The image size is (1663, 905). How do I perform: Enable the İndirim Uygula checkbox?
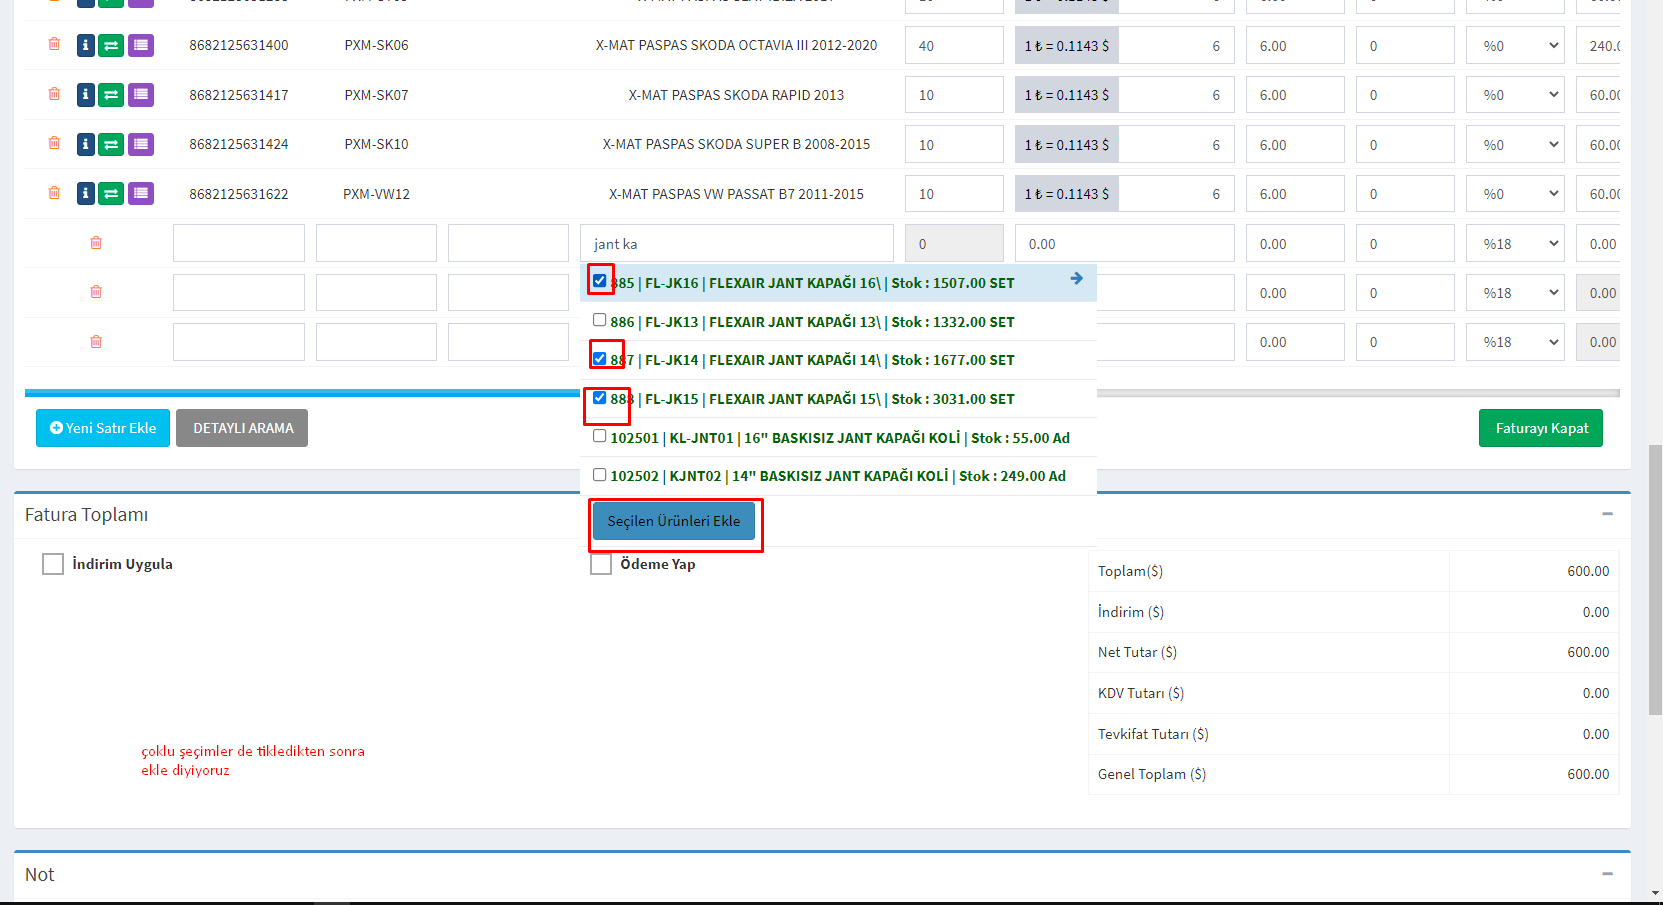53,564
